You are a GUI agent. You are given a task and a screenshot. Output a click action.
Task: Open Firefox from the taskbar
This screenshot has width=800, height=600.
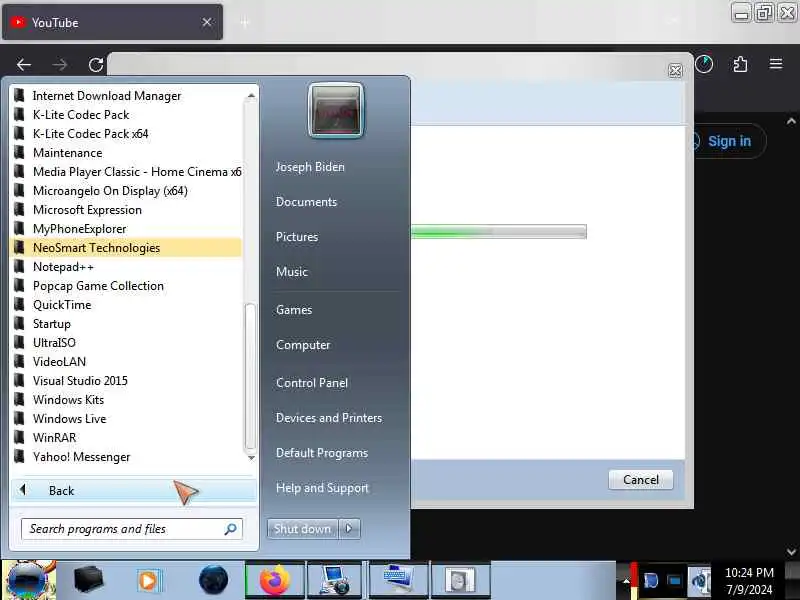pyautogui.click(x=276, y=580)
